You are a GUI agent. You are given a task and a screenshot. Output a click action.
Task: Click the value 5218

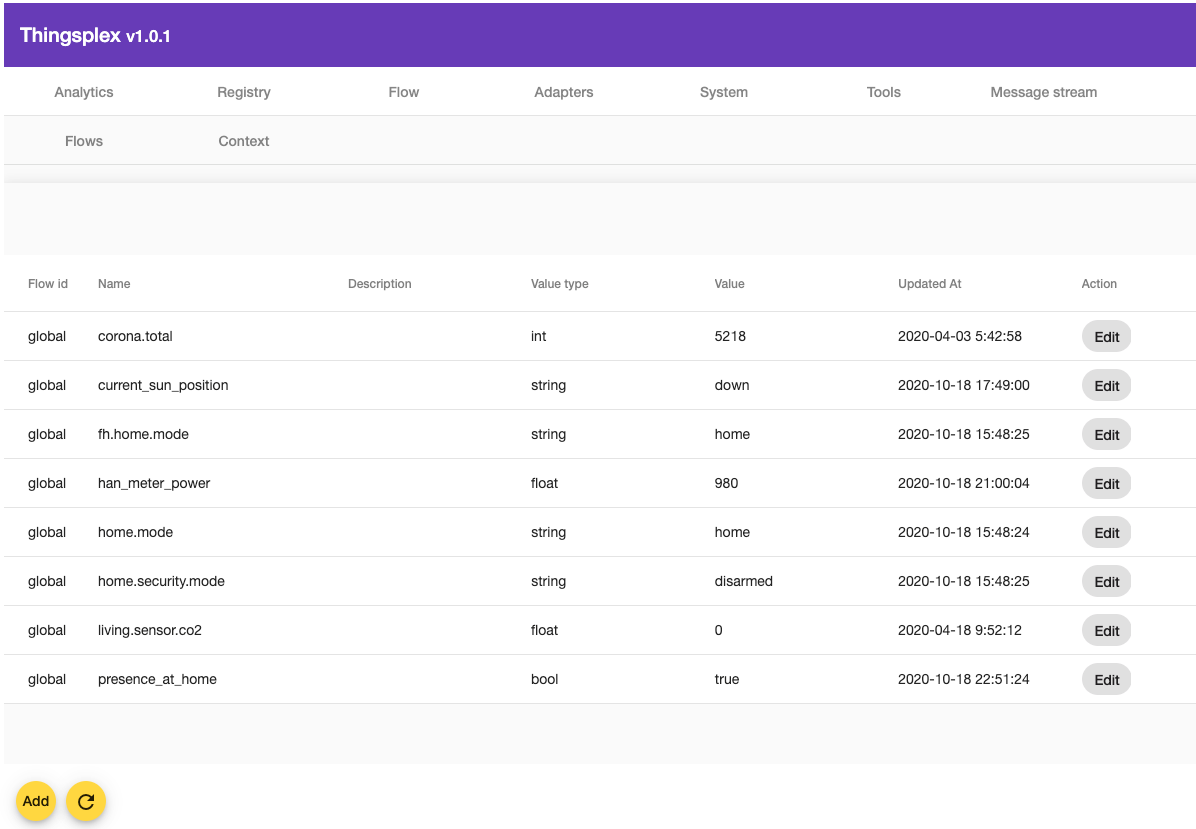(730, 336)
